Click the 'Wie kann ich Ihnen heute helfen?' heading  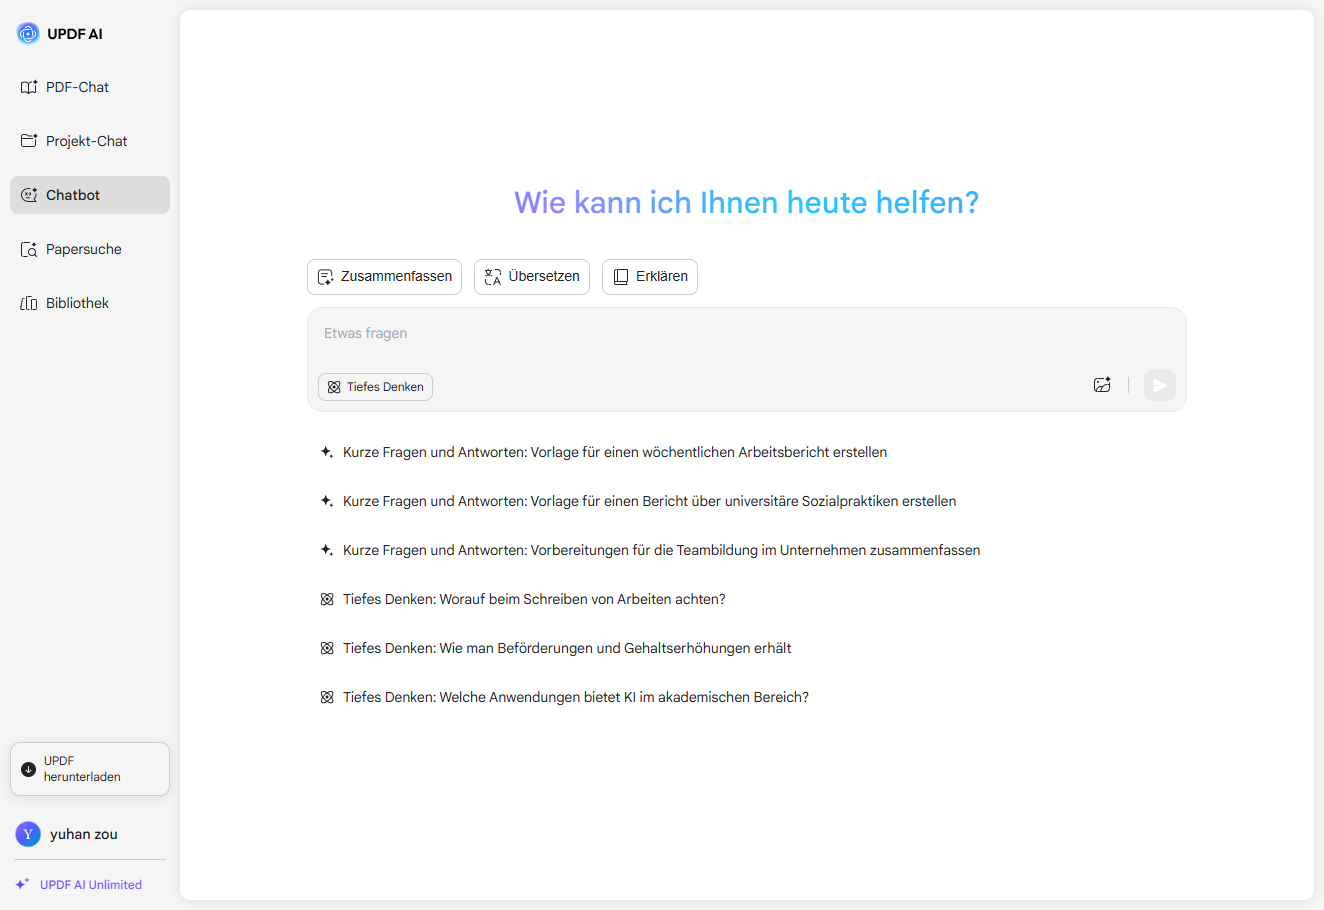coord(746,203)
